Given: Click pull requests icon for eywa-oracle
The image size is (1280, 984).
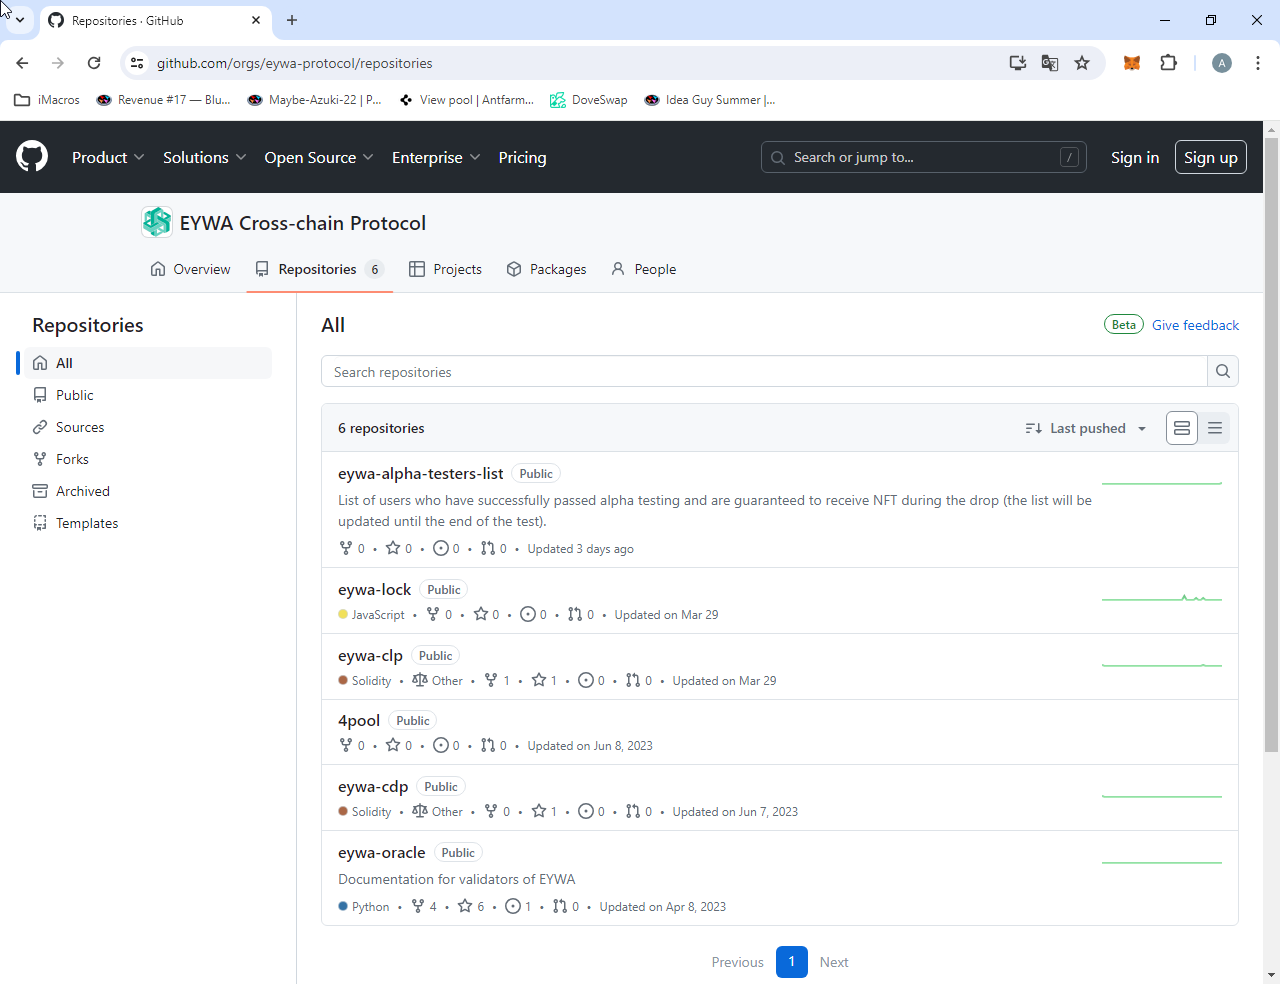Looking at the screenshot, I should click(x=560, y=906).
